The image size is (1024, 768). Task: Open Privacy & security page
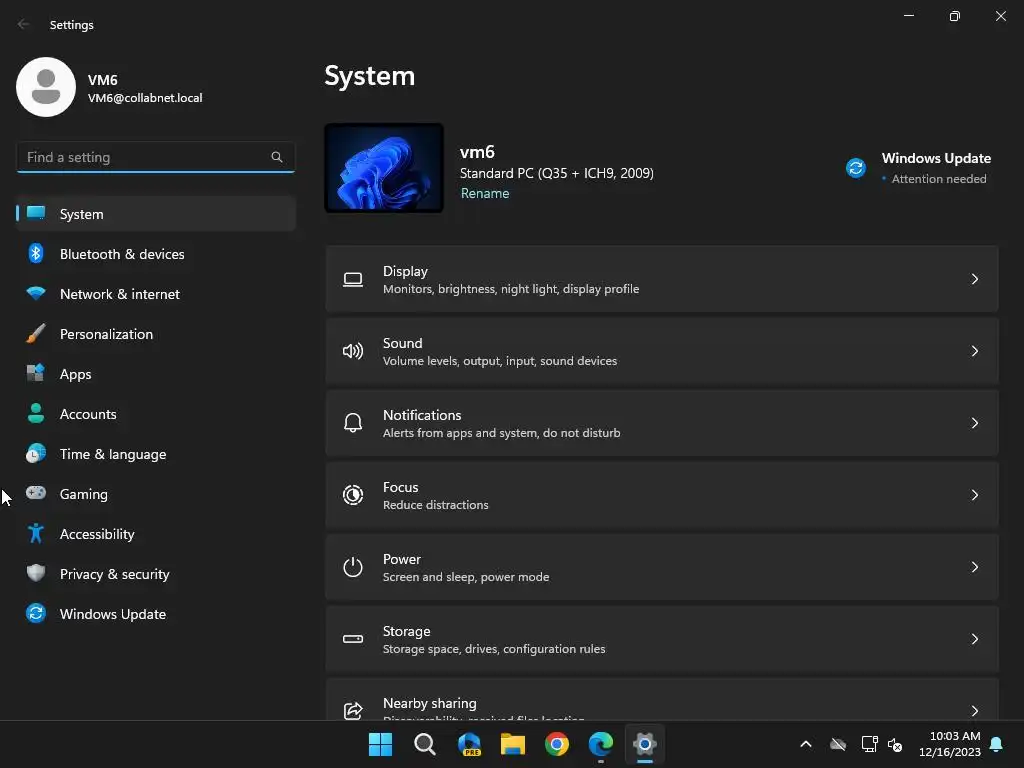point(156,573)
